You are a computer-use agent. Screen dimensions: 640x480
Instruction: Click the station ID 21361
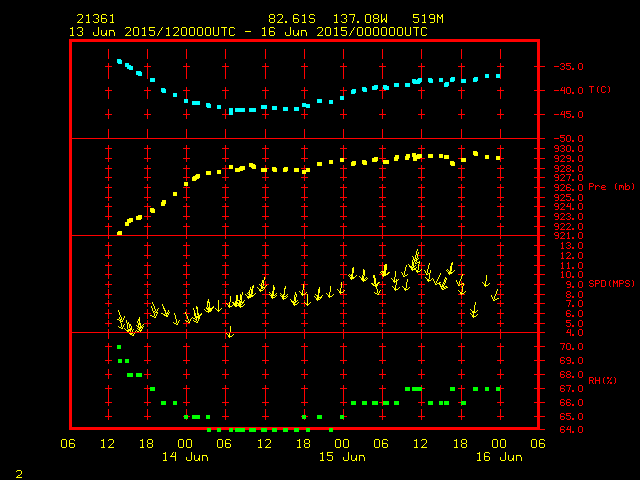pos(95,19)
